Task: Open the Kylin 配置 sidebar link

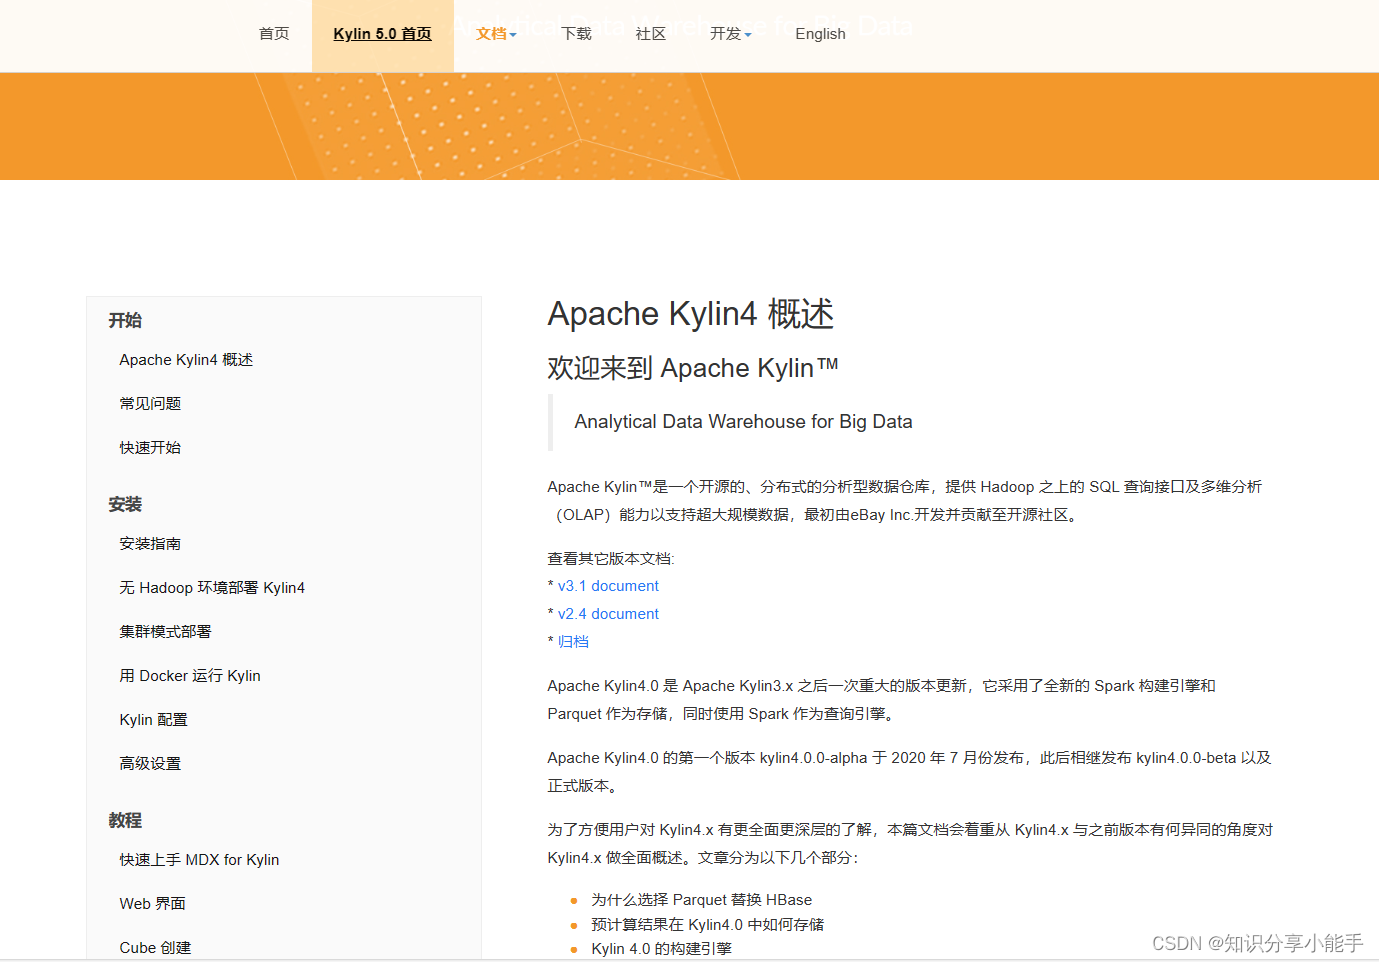Action: [153, 720]
